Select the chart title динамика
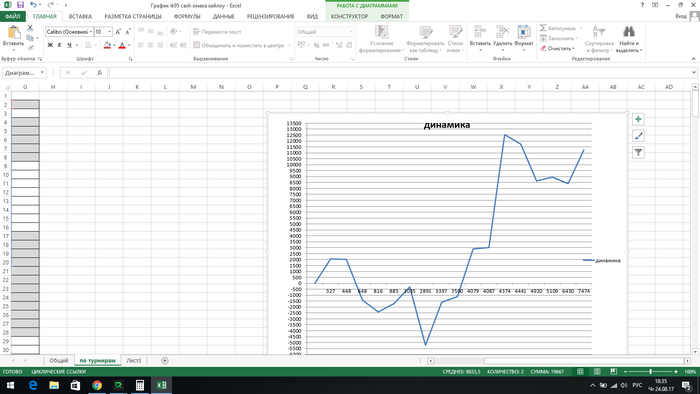 (446, 125)
